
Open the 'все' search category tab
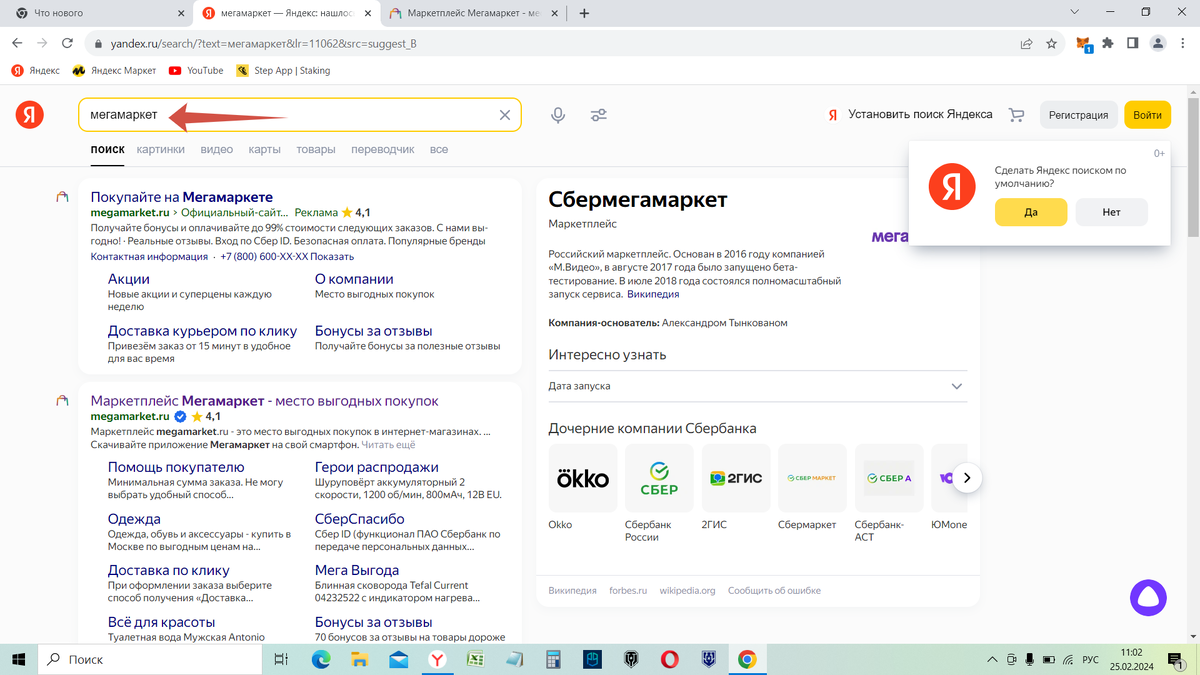(439, 150)
